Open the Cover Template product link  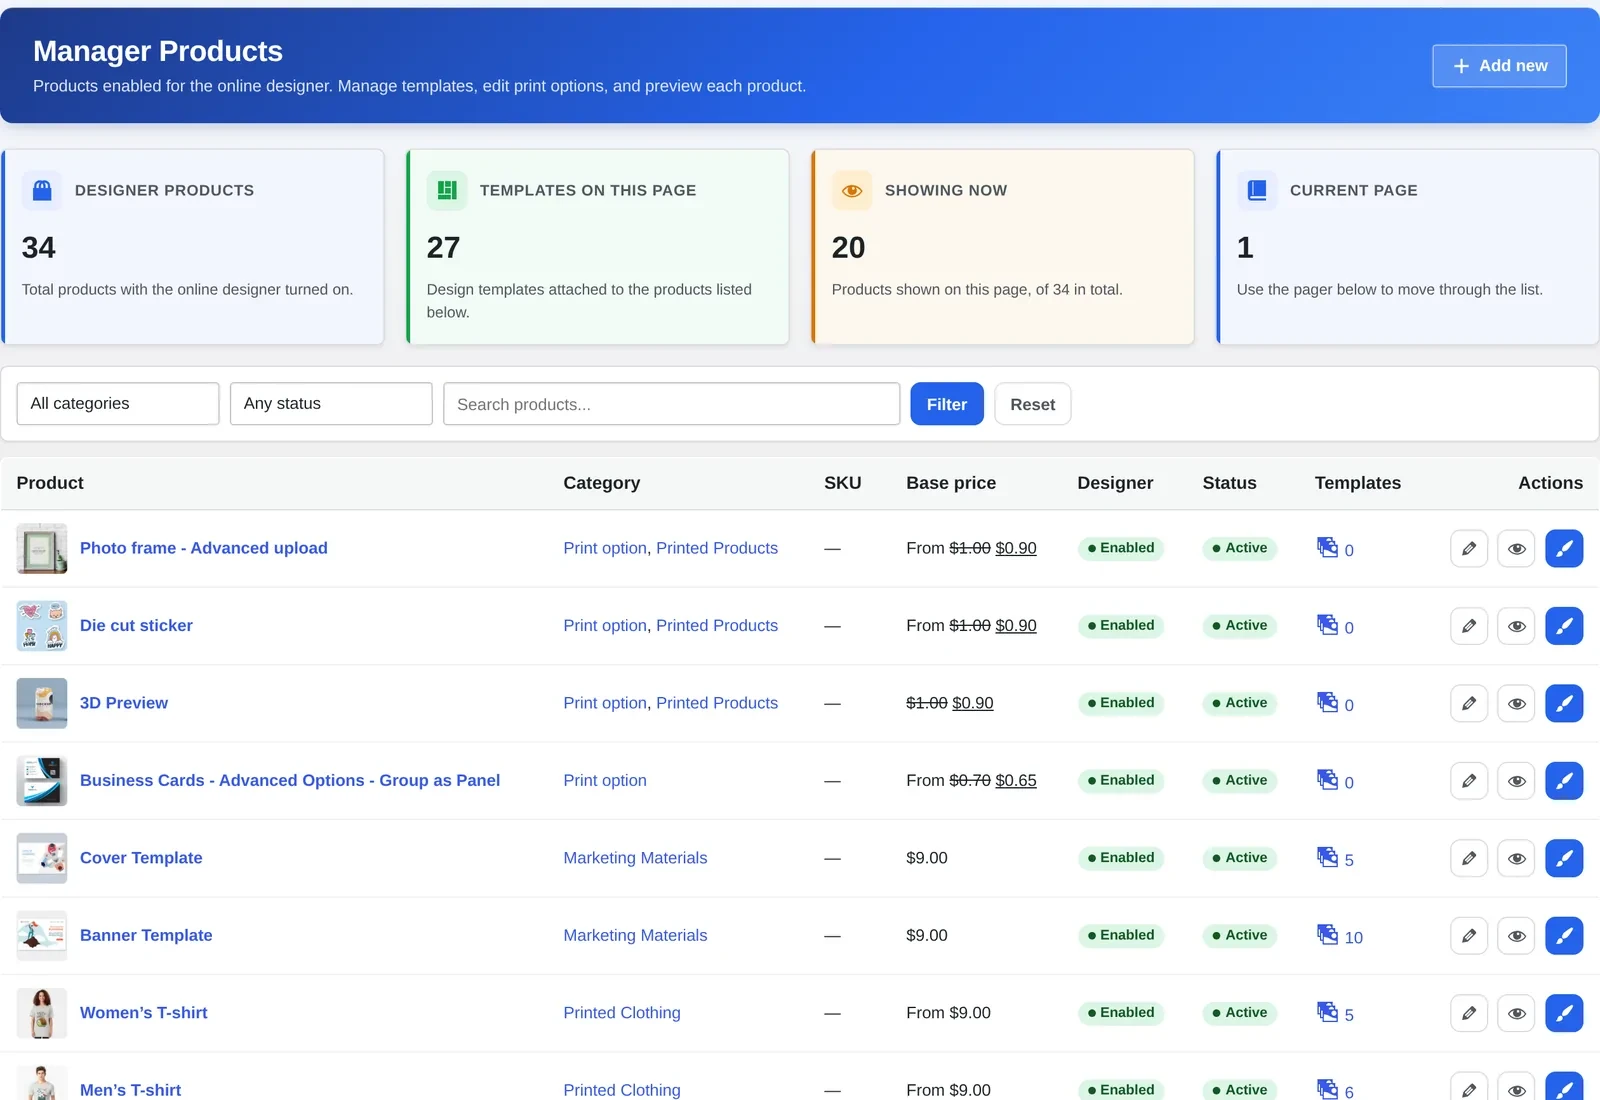pyautogui.click(x=141, y=858)
